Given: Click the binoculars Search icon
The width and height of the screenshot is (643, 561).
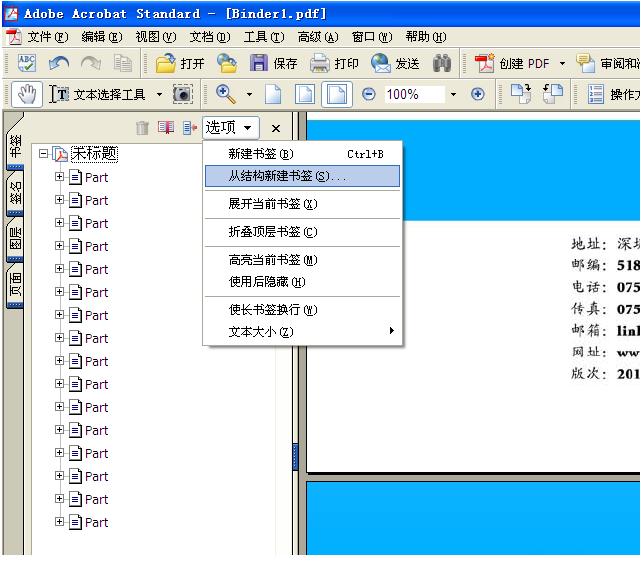Looking at the screenshot, I should [x=442, y=63].
